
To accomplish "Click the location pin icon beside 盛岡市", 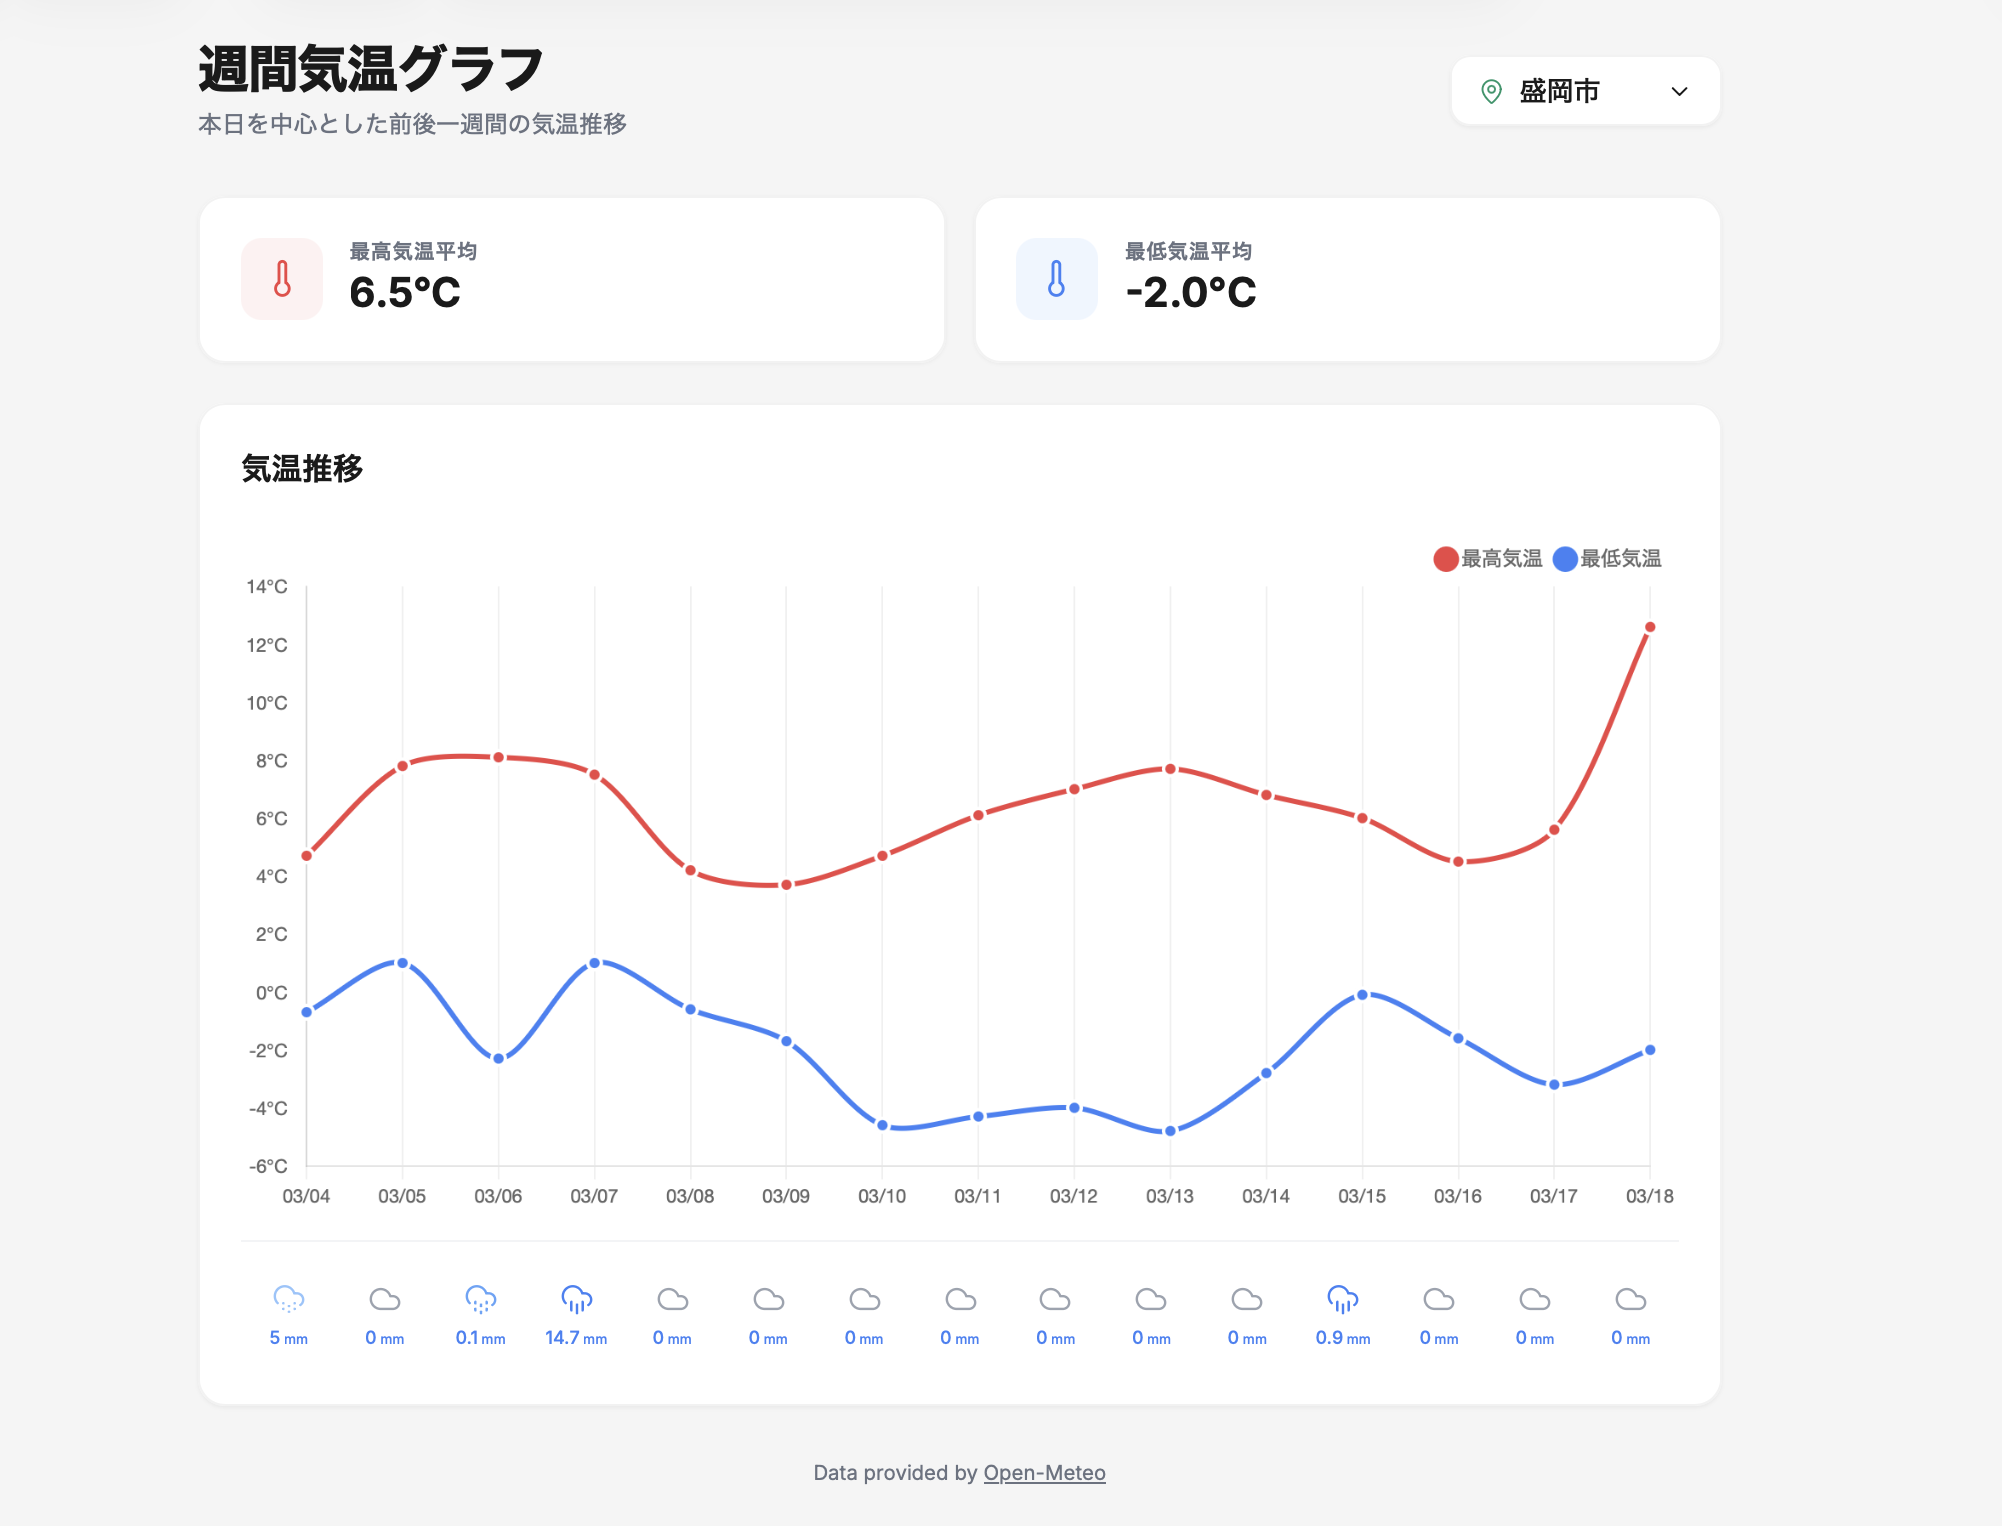I will click(1491, 92).
